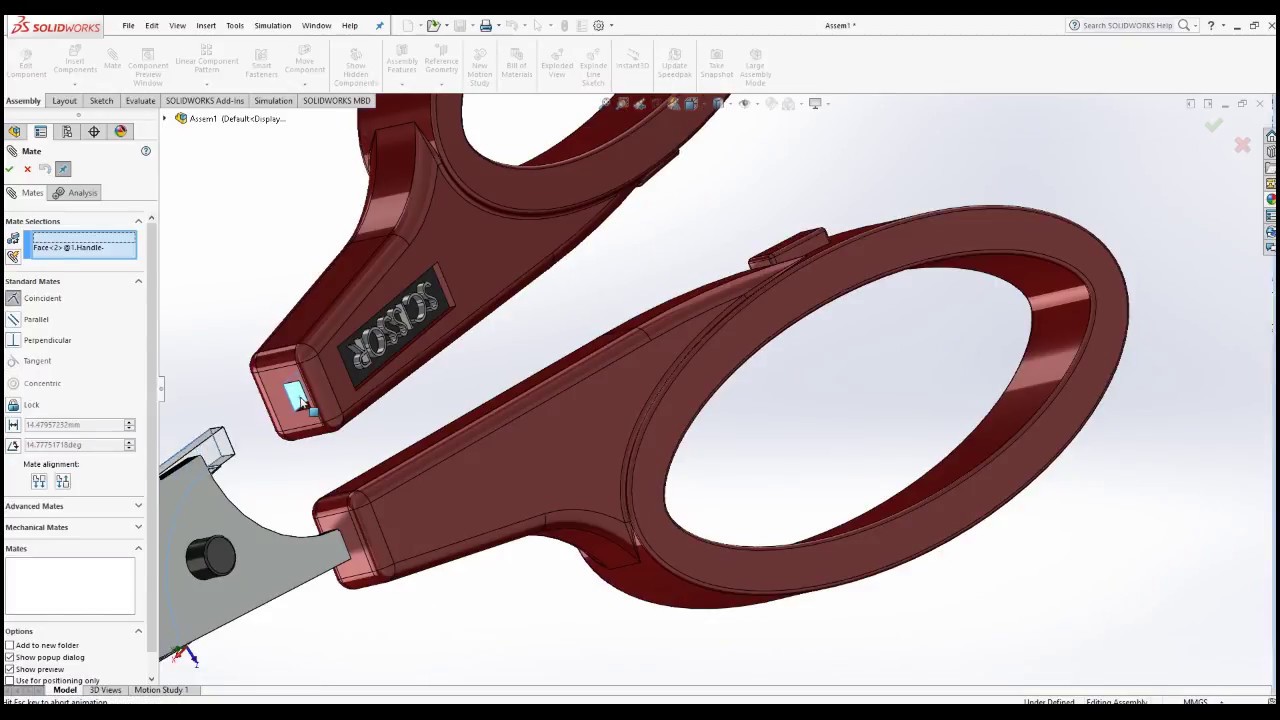The width and height of the screenshot is (1280, 720).
Task: Open the SOLIDWORKS MBD tab
Action: [336, 101]
